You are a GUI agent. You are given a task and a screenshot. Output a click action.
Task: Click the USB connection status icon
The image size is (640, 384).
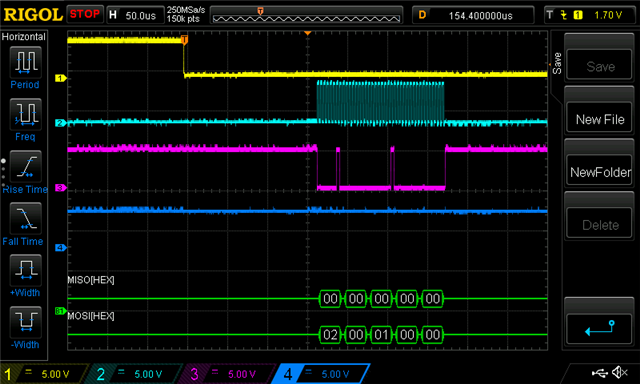click(x=599, y=373)
